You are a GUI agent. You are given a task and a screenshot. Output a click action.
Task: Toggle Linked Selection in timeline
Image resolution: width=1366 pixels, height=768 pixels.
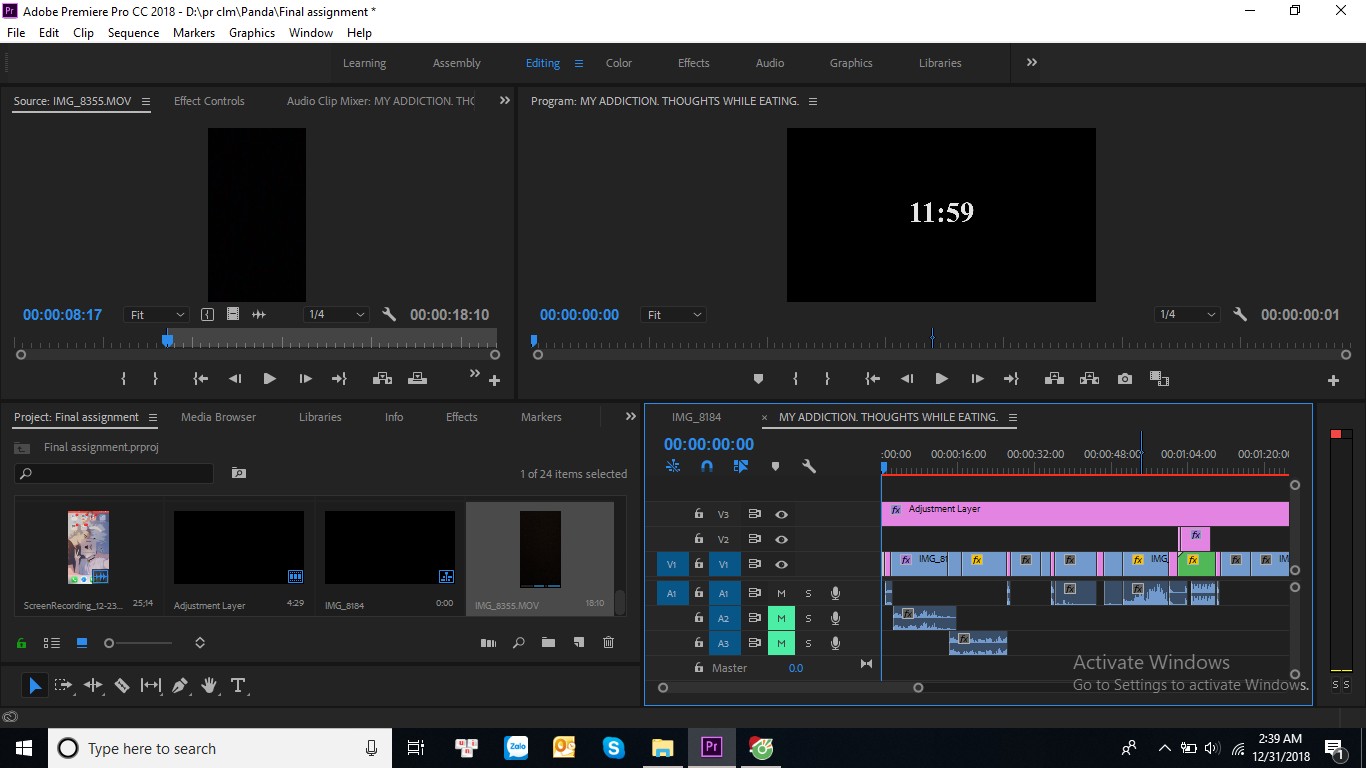741,466
